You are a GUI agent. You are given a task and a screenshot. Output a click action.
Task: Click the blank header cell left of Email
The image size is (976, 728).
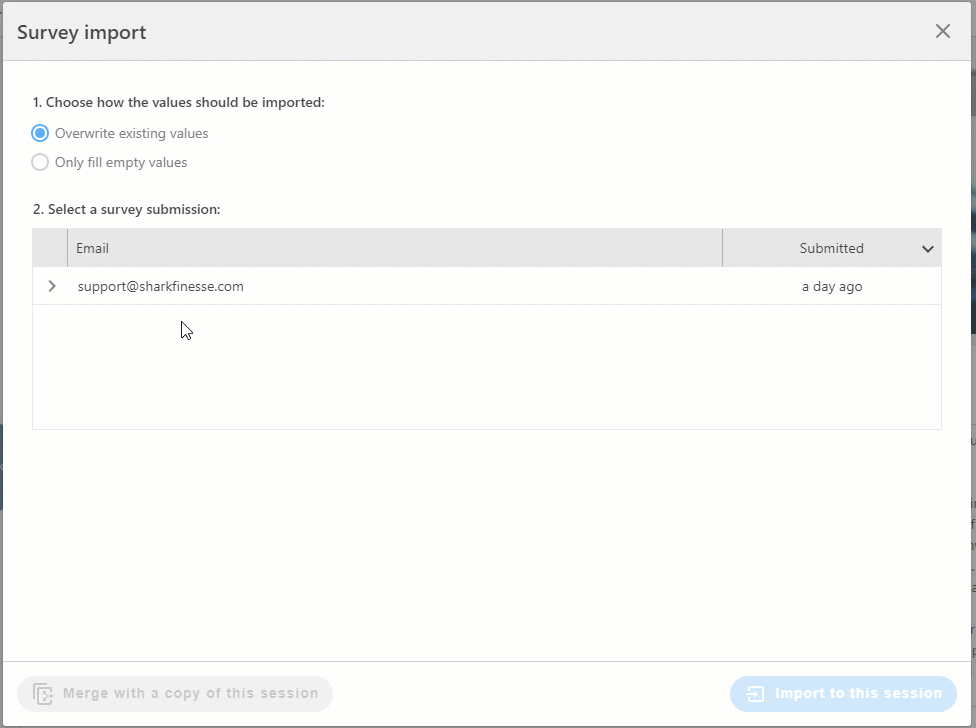point(50,248)
